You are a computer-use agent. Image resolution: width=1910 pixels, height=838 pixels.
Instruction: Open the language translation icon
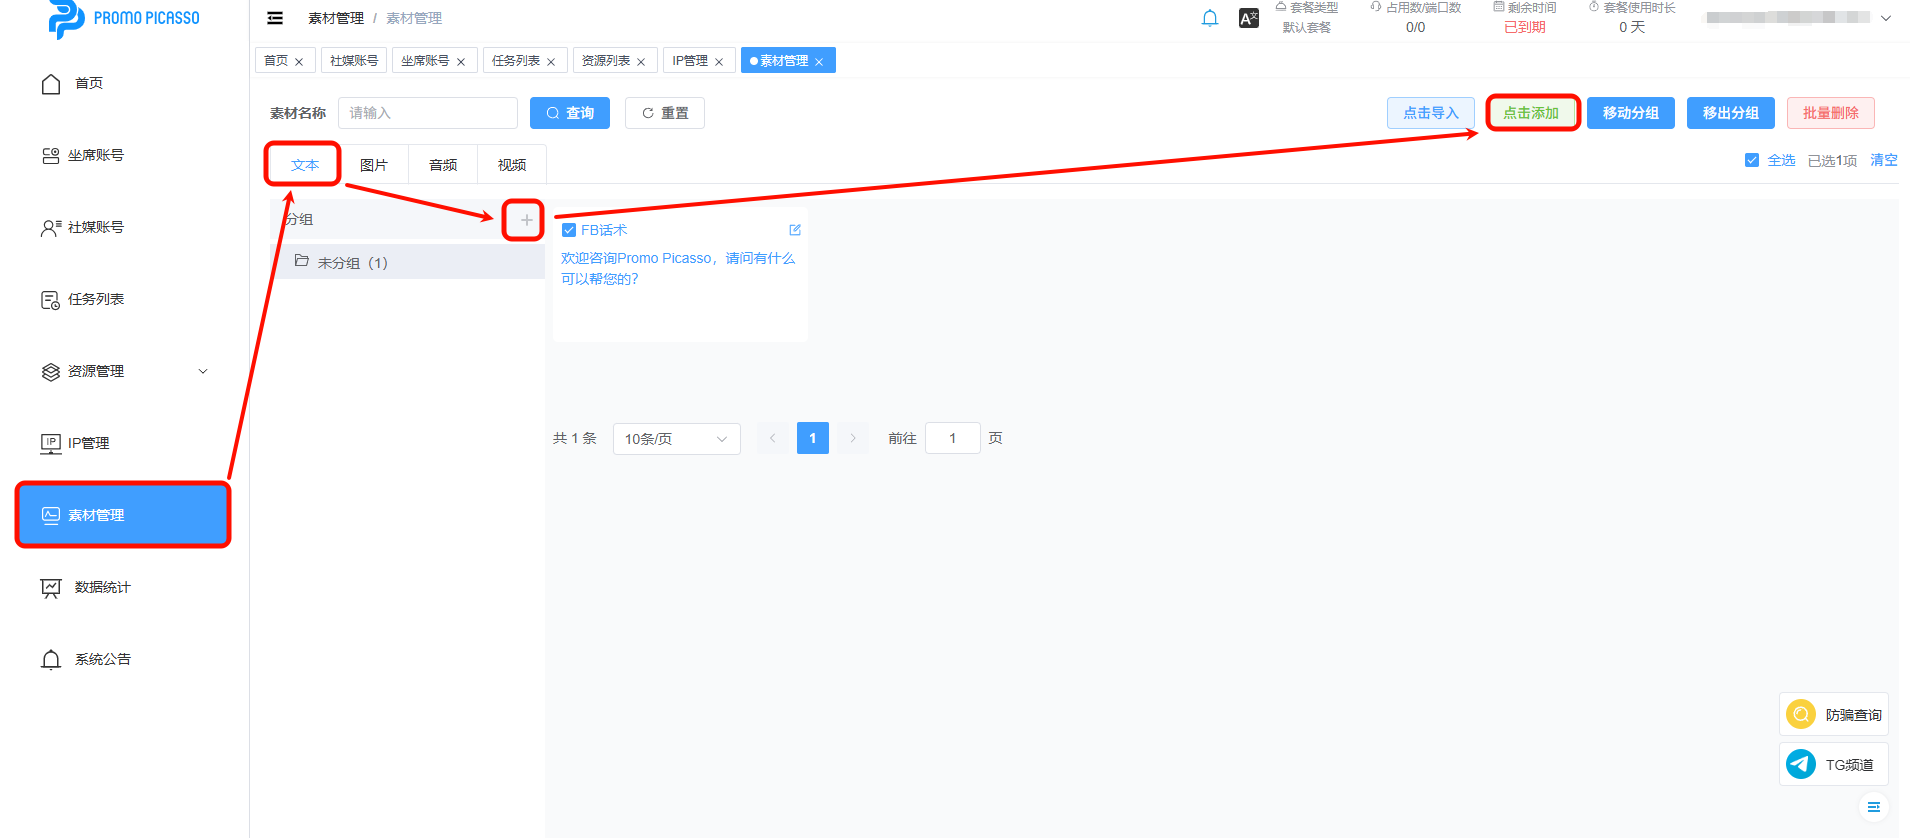(x=1249, y=18)
